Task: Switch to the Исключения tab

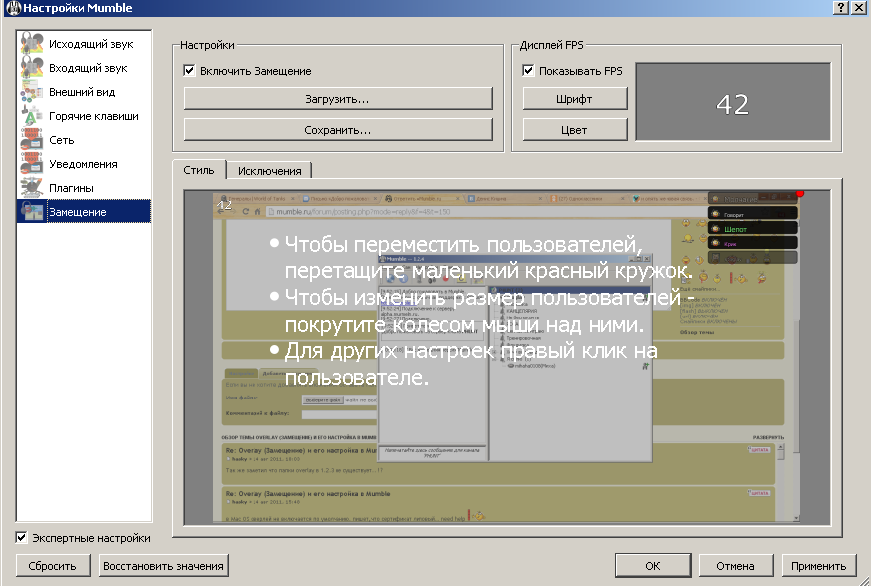Action: pyautogui.click(x=270, y=170)
